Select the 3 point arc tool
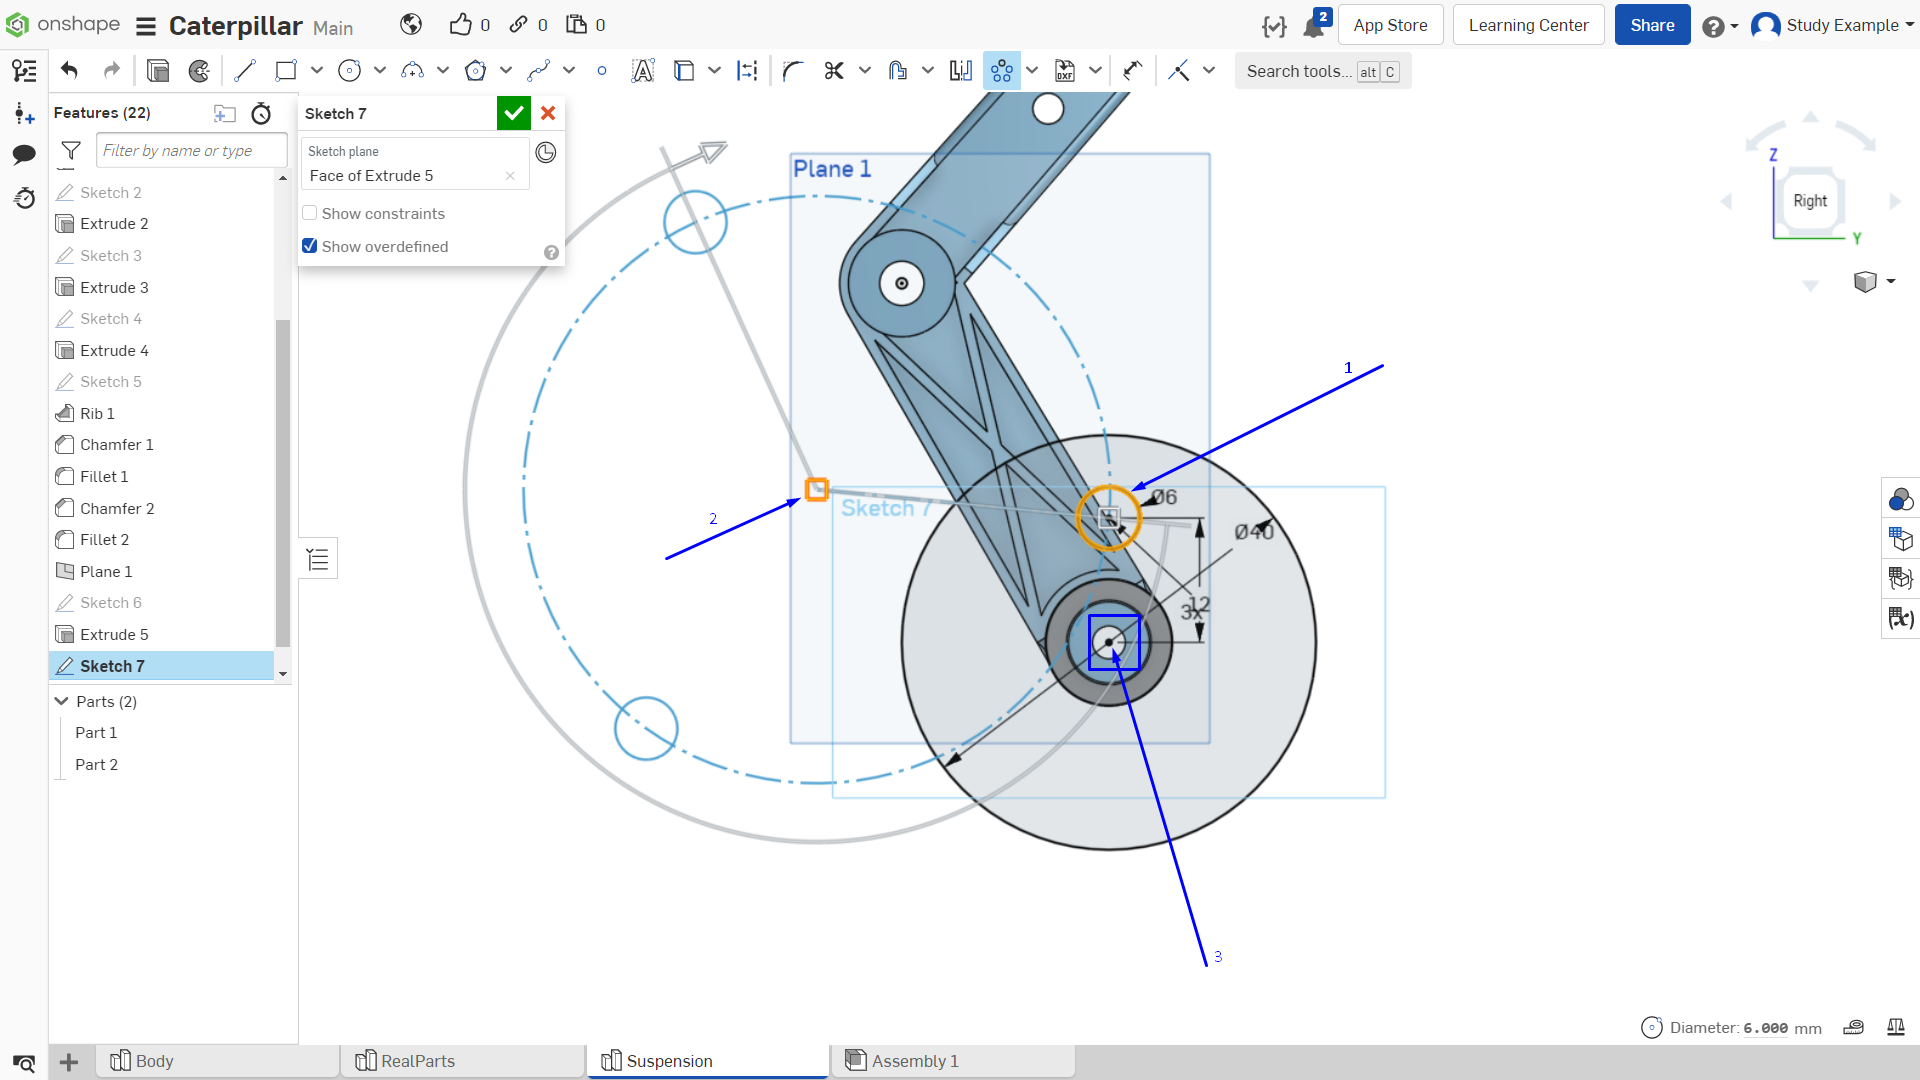Image resolution: width=1920 pixels, height=1080 pixels. point(412,71)
